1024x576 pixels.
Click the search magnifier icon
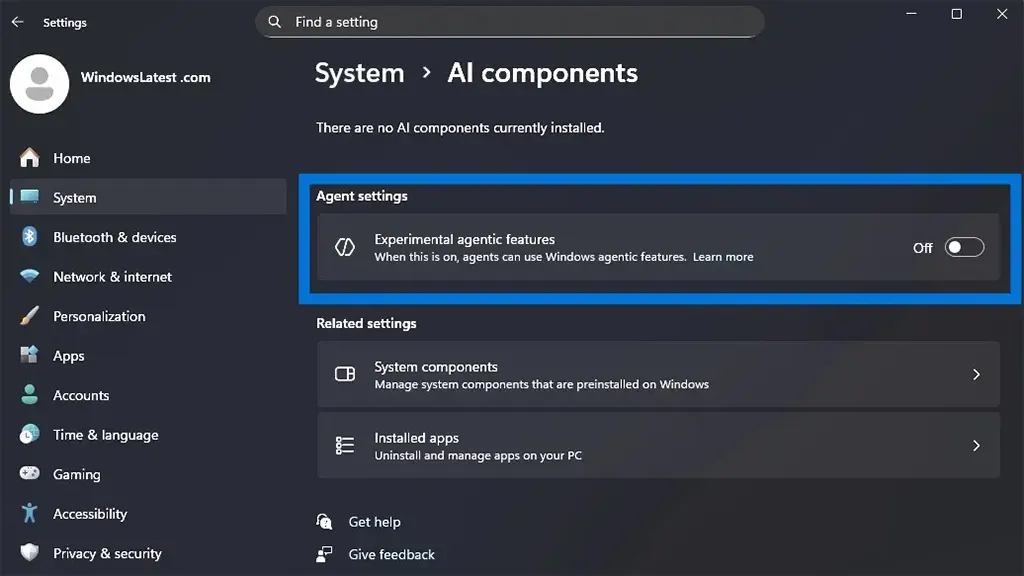pyautogui.click(x=275, y=22)
